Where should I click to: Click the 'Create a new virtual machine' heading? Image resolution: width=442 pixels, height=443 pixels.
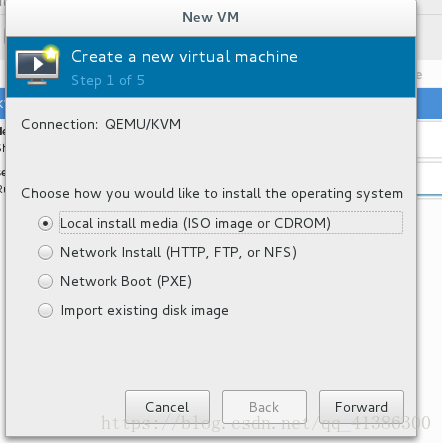point(184,57)
